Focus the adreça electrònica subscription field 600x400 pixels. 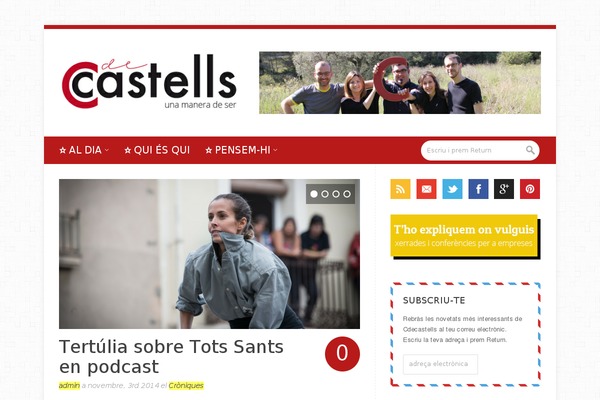440,364
